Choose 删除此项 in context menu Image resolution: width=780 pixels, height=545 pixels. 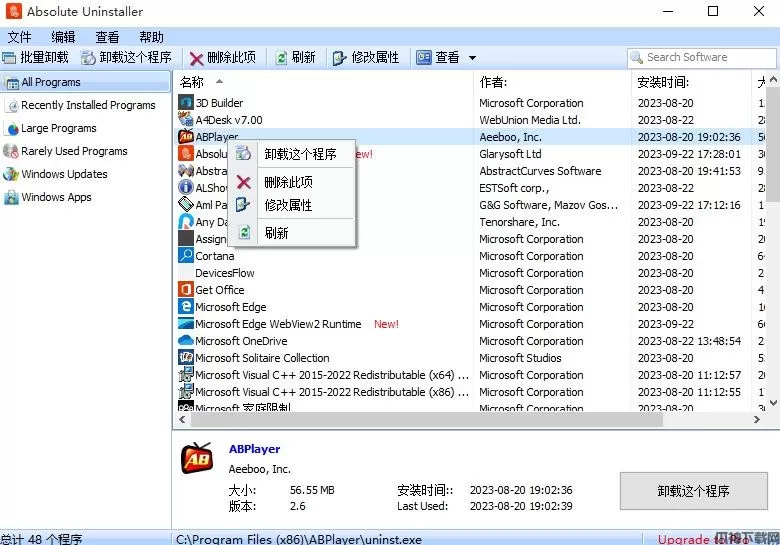pos(292,182)
